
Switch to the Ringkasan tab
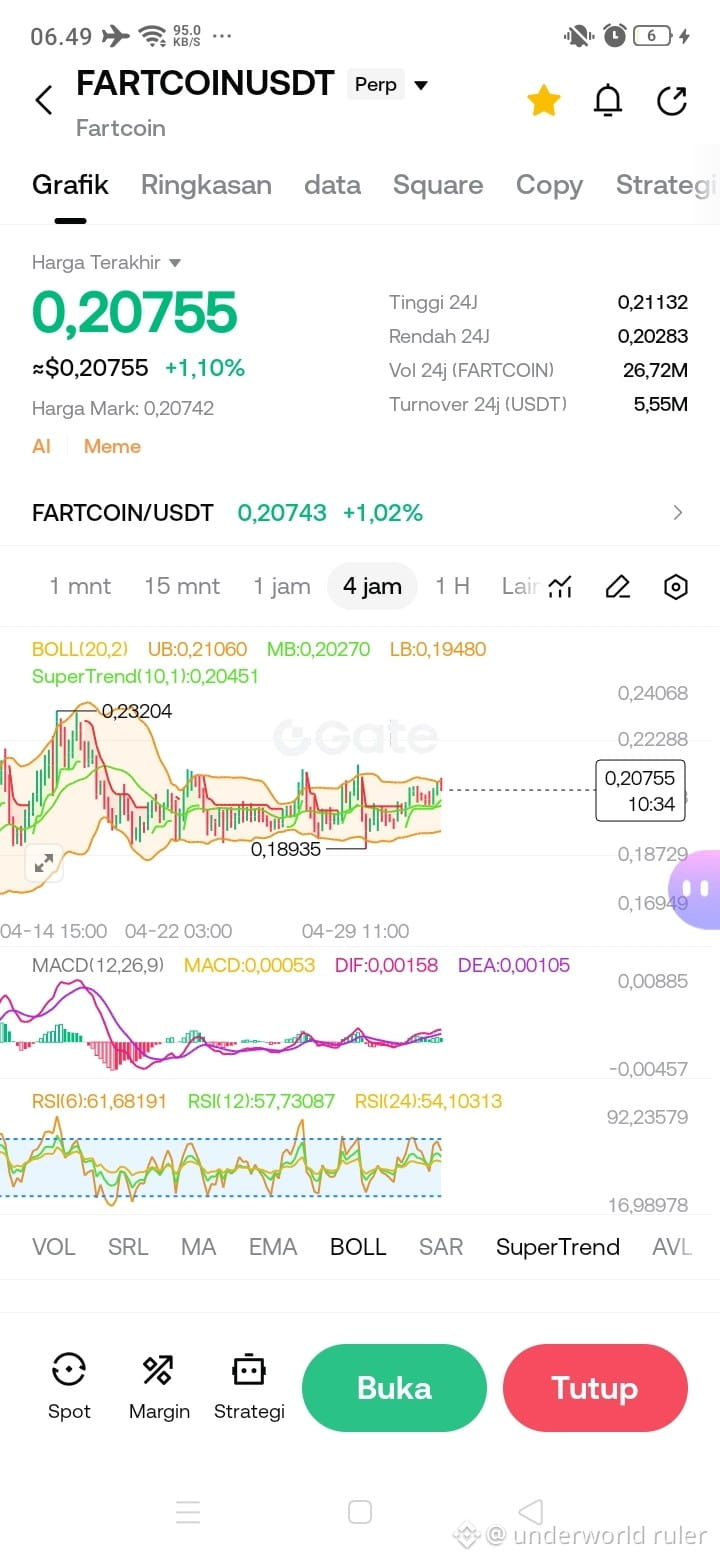206,185
